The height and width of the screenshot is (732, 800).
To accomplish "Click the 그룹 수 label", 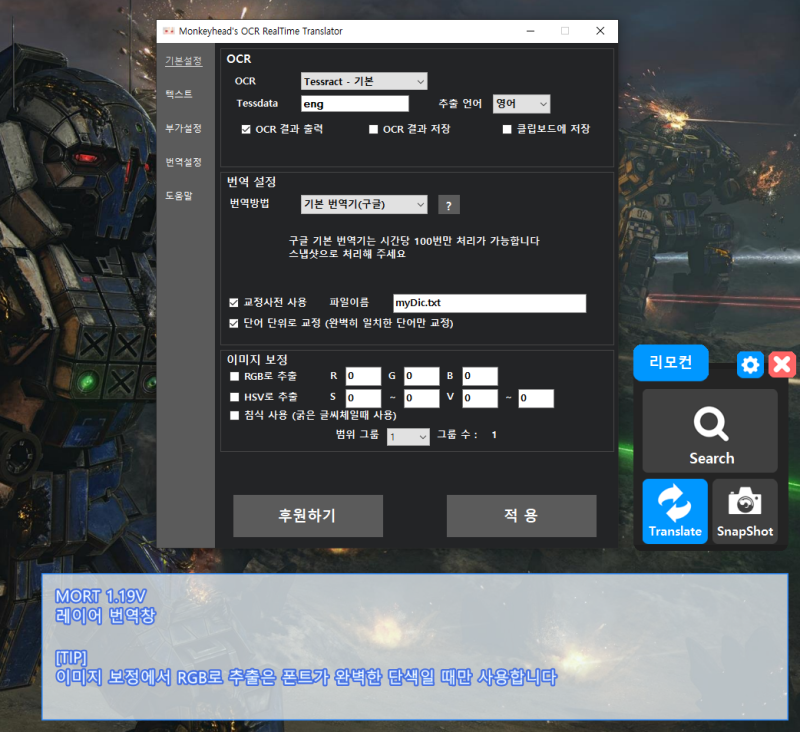I will (x=457, y=435).
